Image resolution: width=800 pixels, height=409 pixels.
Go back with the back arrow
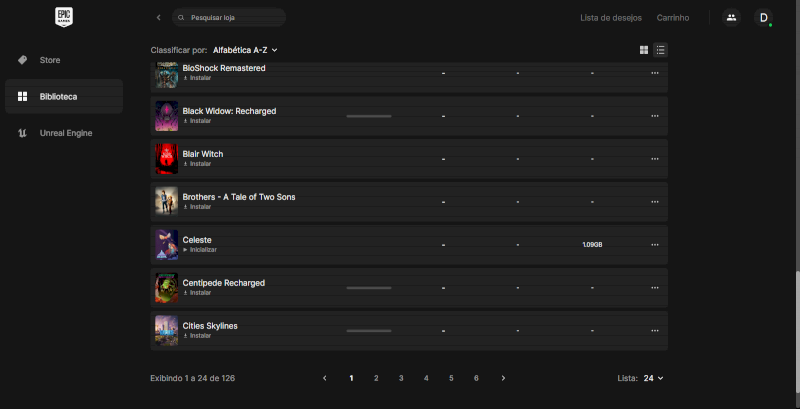tap(158, 18)
